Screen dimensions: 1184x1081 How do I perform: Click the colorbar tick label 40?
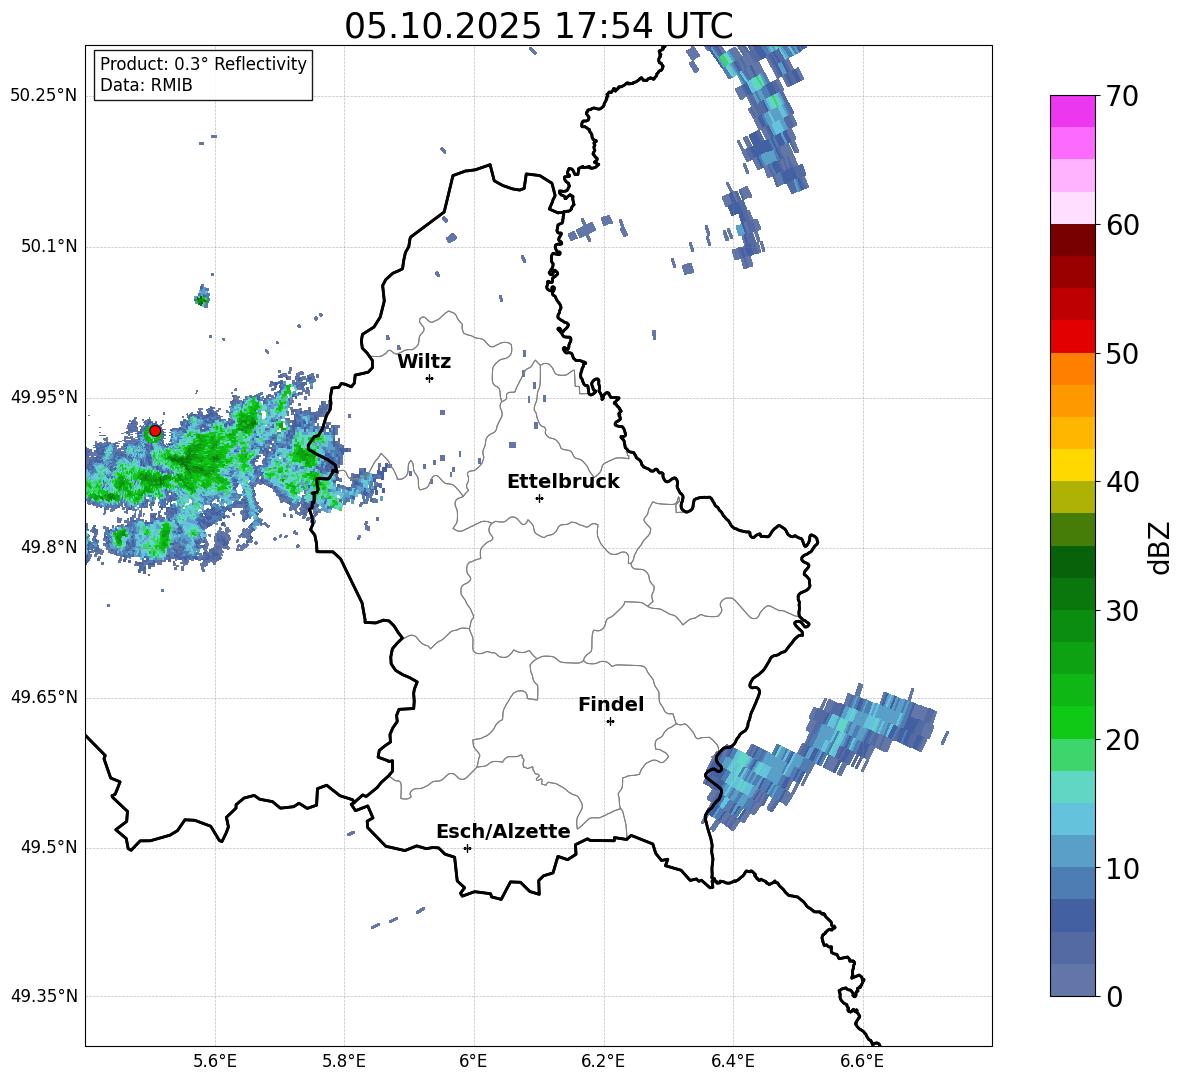1122,482
